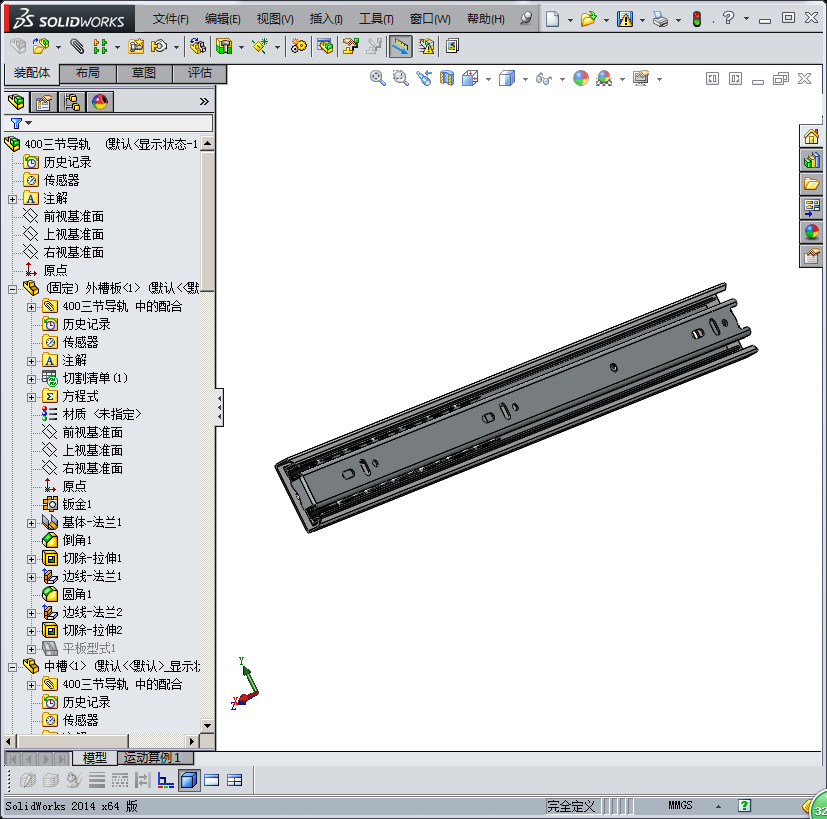The image size is (827, 819).
Task: Toggle the two-view viewport layout button
Action: [211, 780]
